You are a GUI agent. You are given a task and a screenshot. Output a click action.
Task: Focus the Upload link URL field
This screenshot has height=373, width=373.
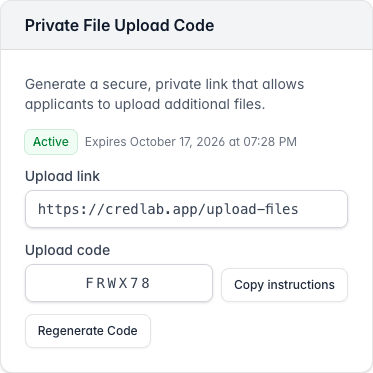[x=186, y=209]
